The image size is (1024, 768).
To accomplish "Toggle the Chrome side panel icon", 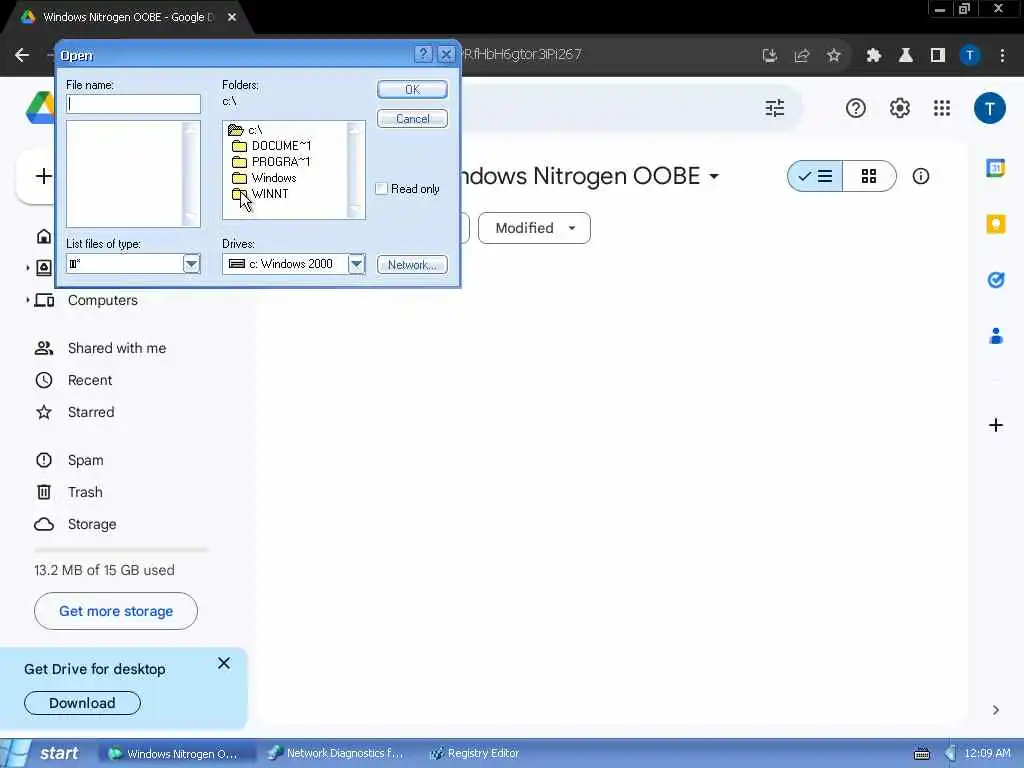I will click(938, 56).
